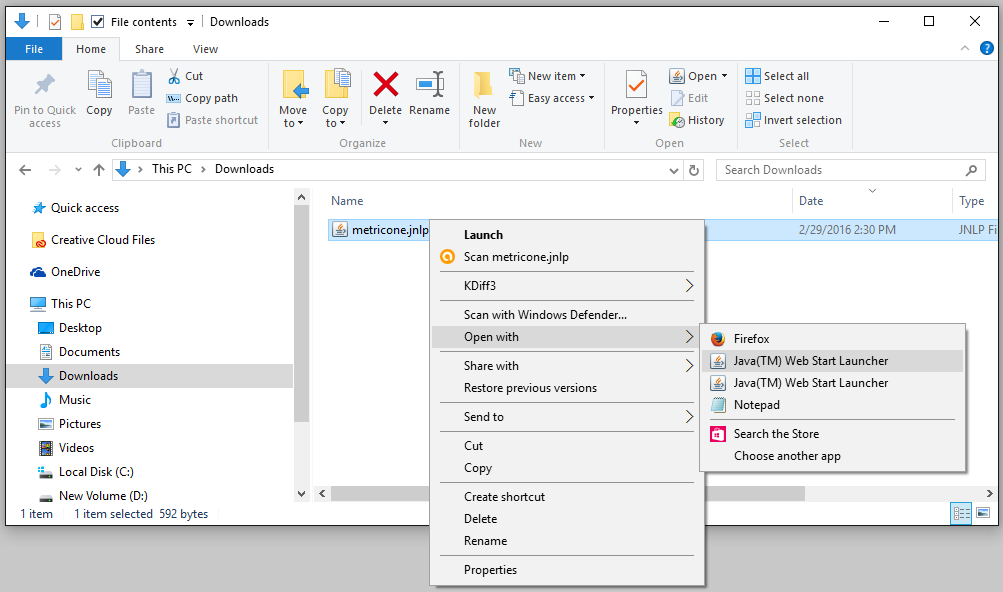Viewport: 1003px width, 592px height.
Task: Click the search magnifier icon
Action: click(971, 170)
